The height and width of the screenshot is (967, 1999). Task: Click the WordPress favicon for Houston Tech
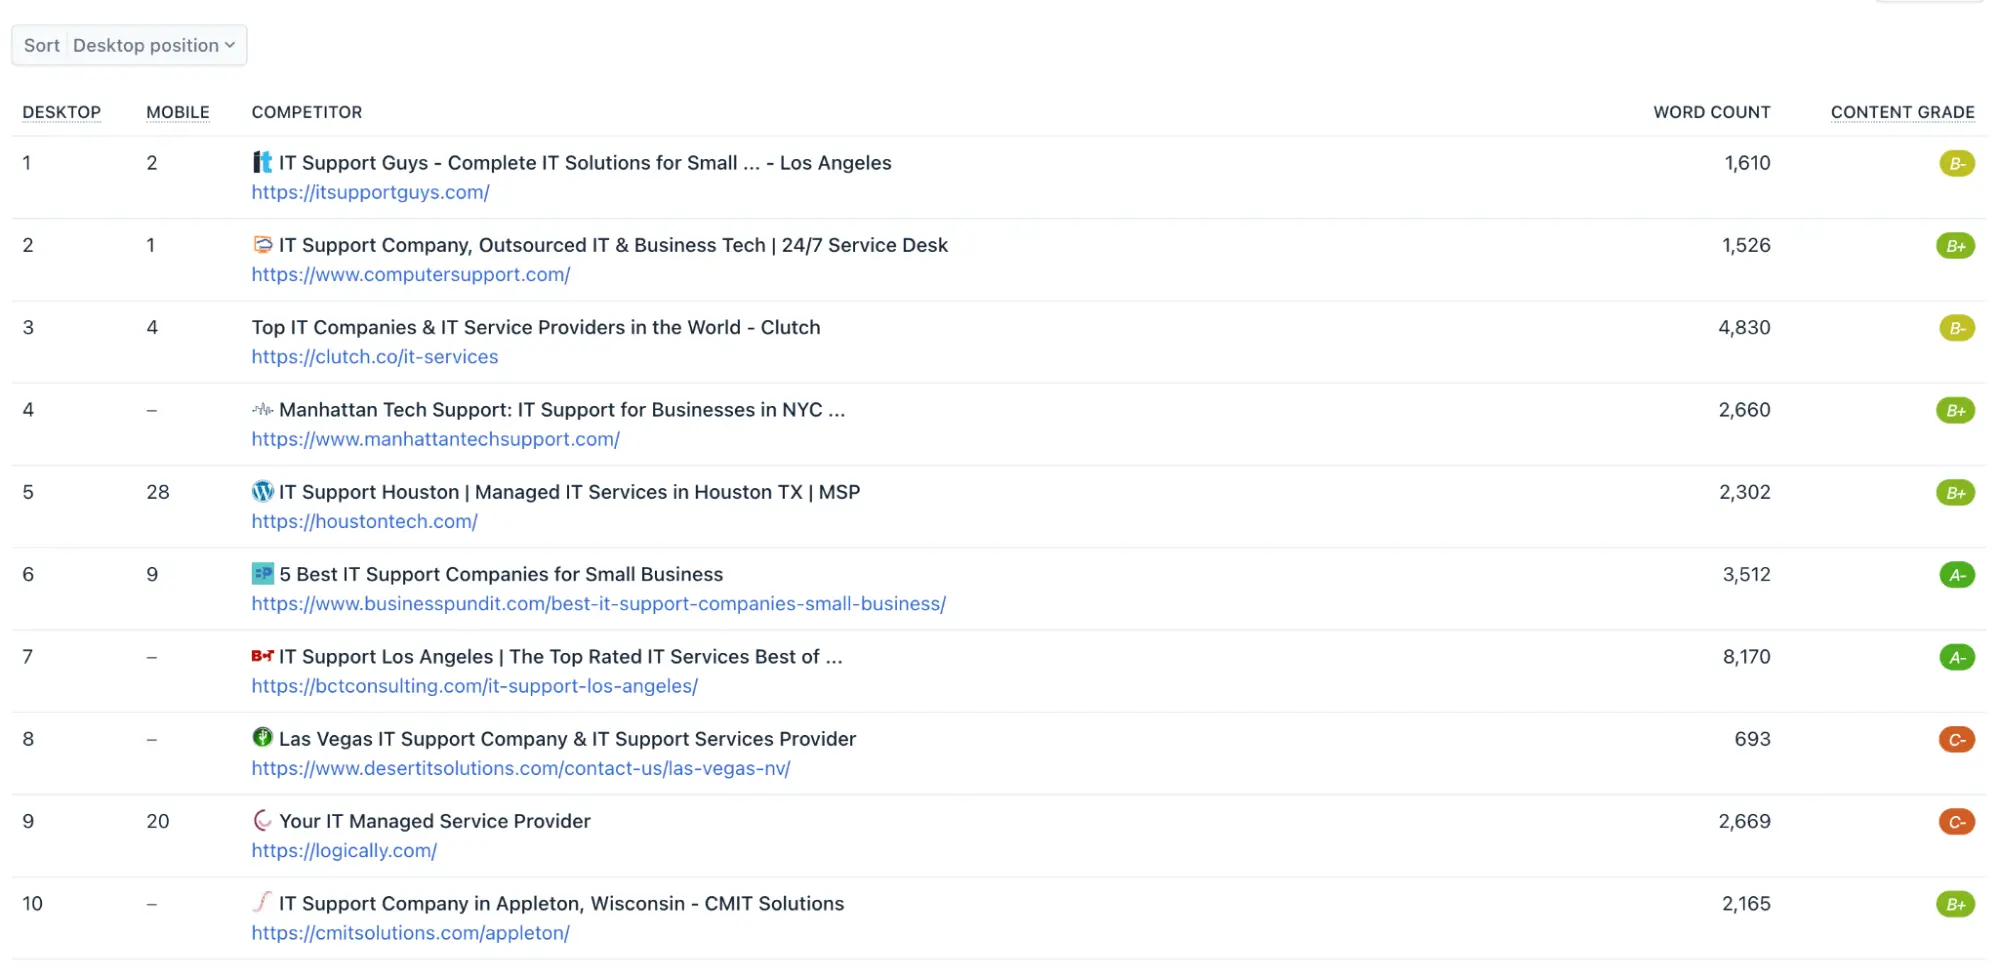pyautogui.click(x=262, y=491)
